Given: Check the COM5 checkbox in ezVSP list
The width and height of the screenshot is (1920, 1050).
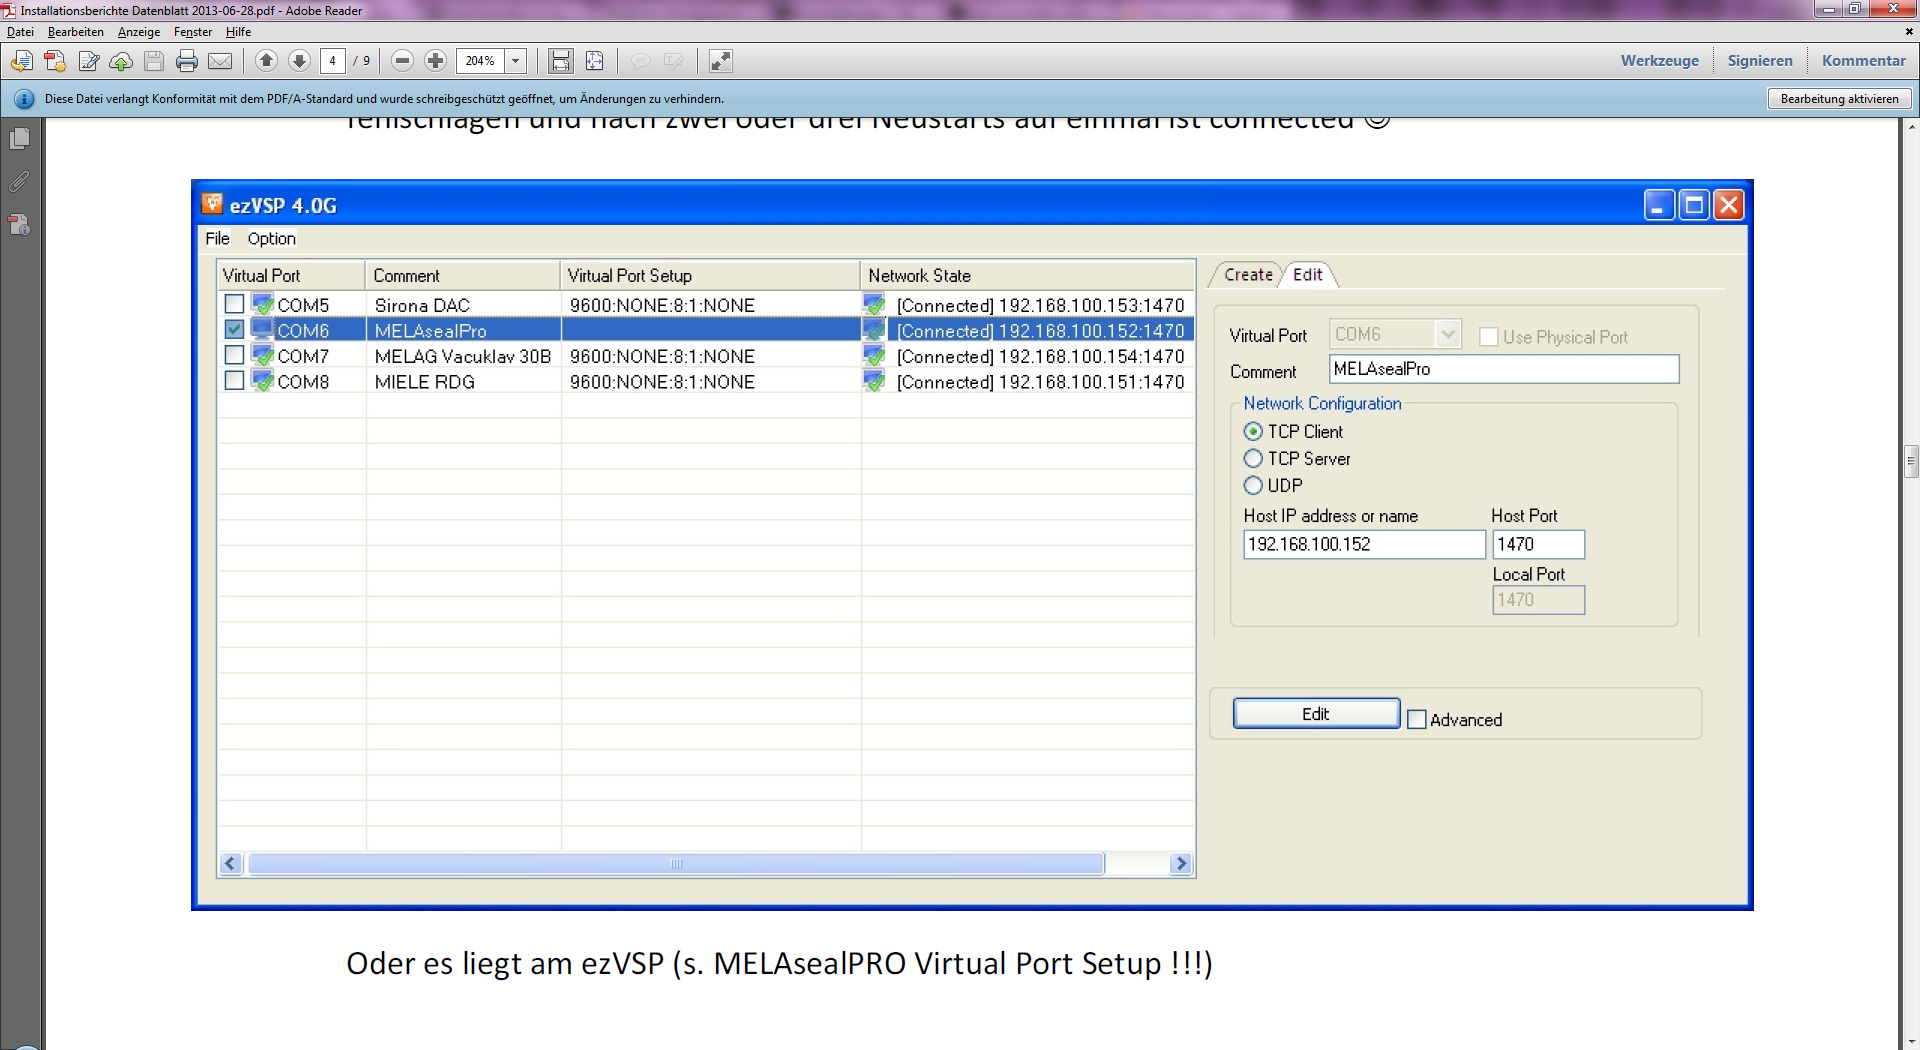Looking at the screenshot, I should click(x=234, y=303).
